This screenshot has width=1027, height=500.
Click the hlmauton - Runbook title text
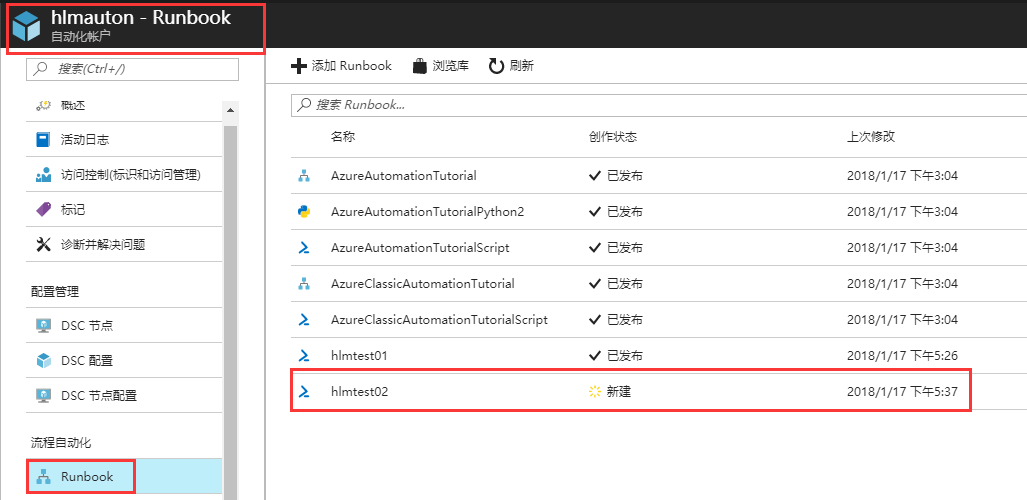pos(141,18)
